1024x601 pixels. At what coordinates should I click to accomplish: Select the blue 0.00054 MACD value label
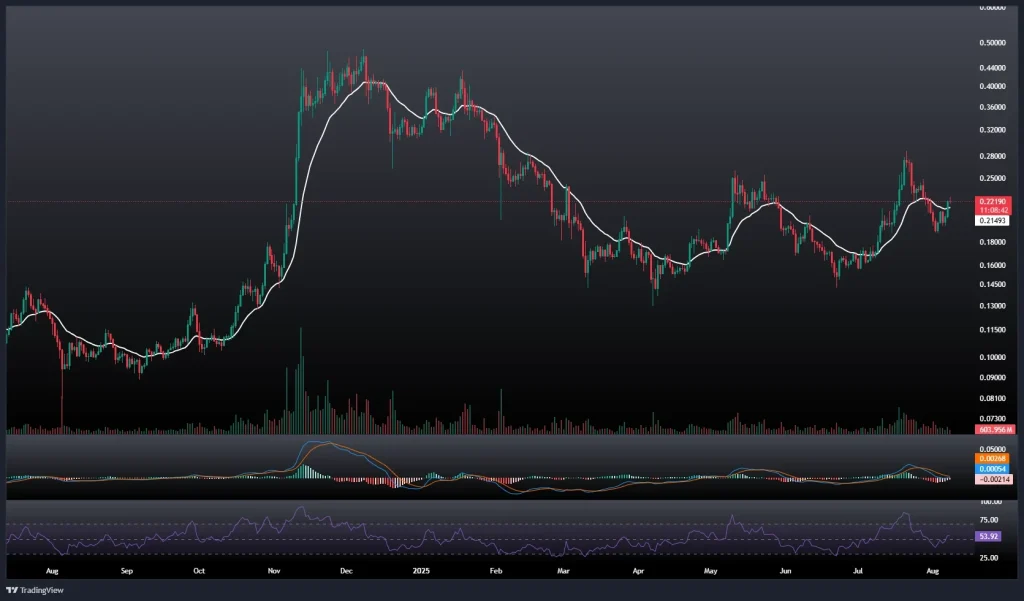(992, 469)
